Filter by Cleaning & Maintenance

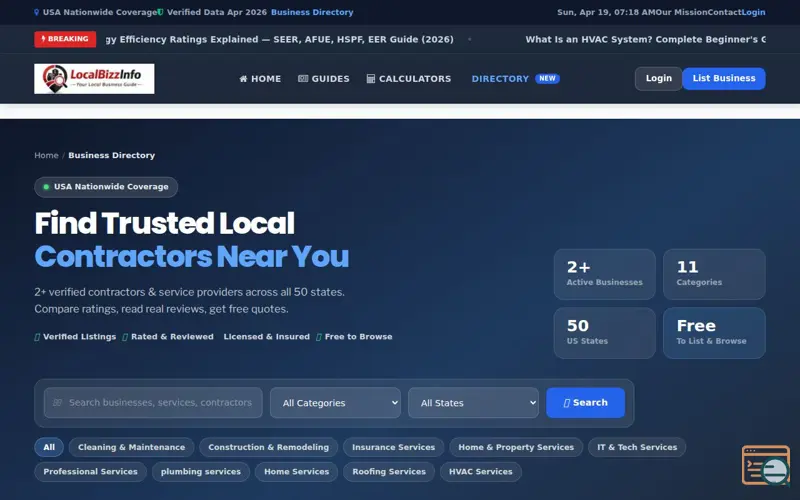pos(131,447)
